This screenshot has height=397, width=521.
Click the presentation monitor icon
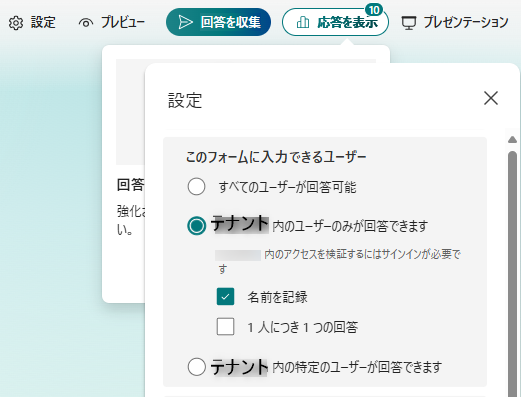coord(409,23)
